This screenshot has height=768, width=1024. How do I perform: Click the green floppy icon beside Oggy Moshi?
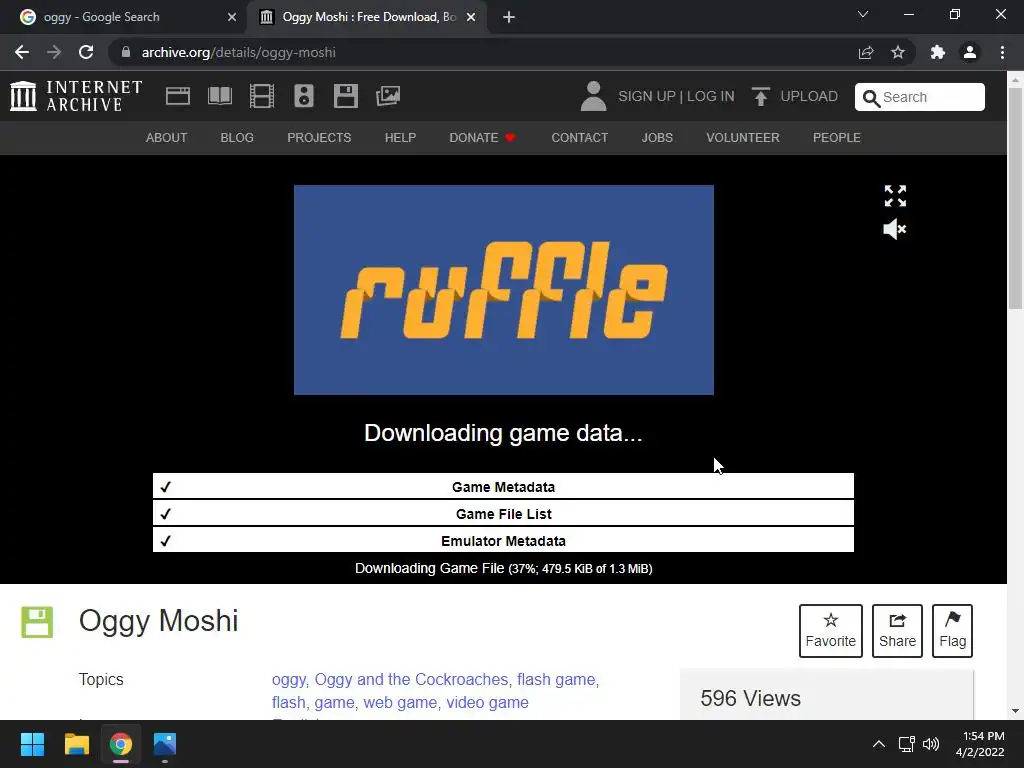[x=37, y=622]
